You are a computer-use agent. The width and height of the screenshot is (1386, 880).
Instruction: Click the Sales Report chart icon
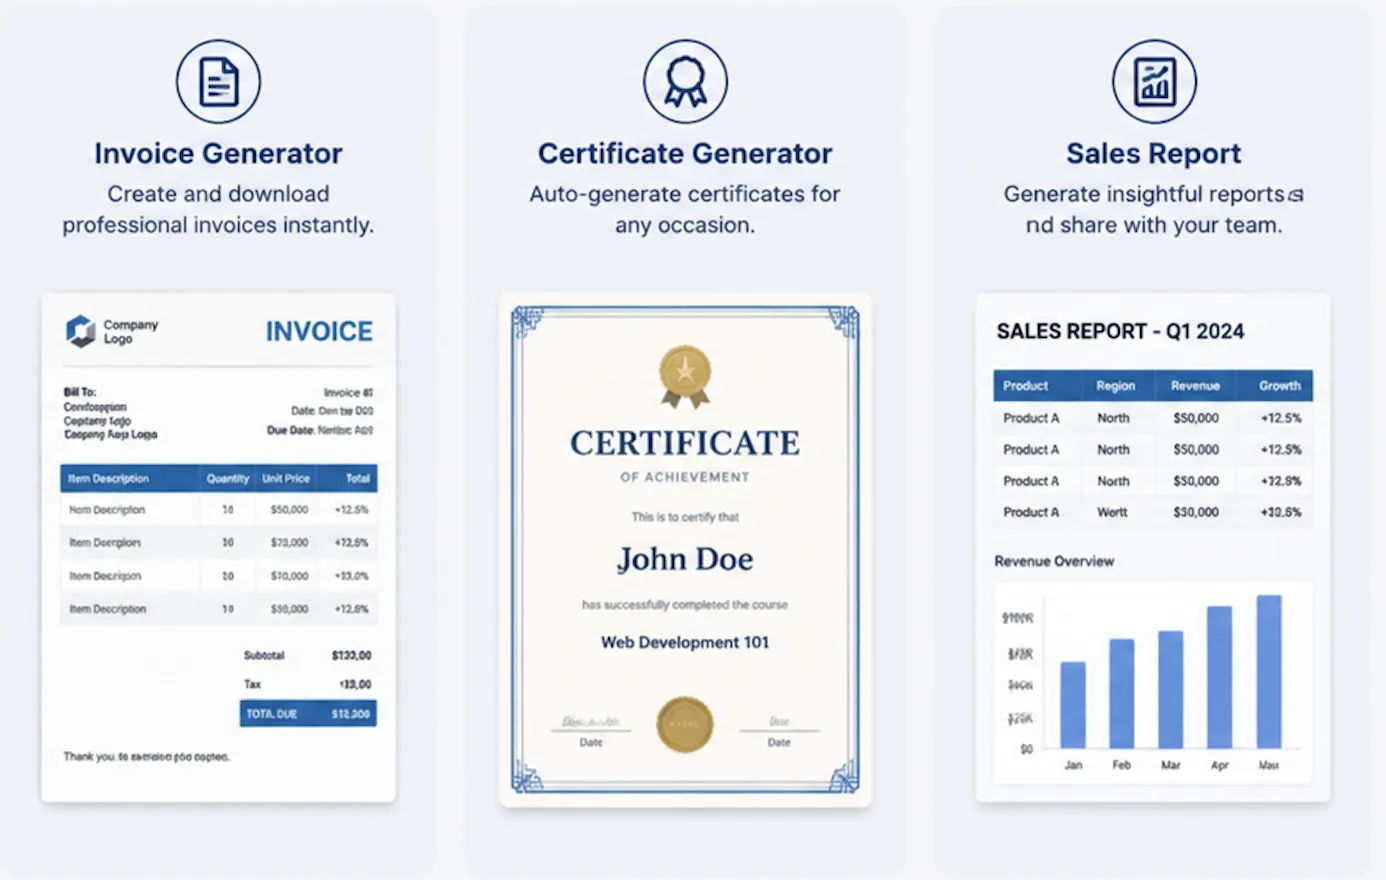click(x=1154, y=82)
